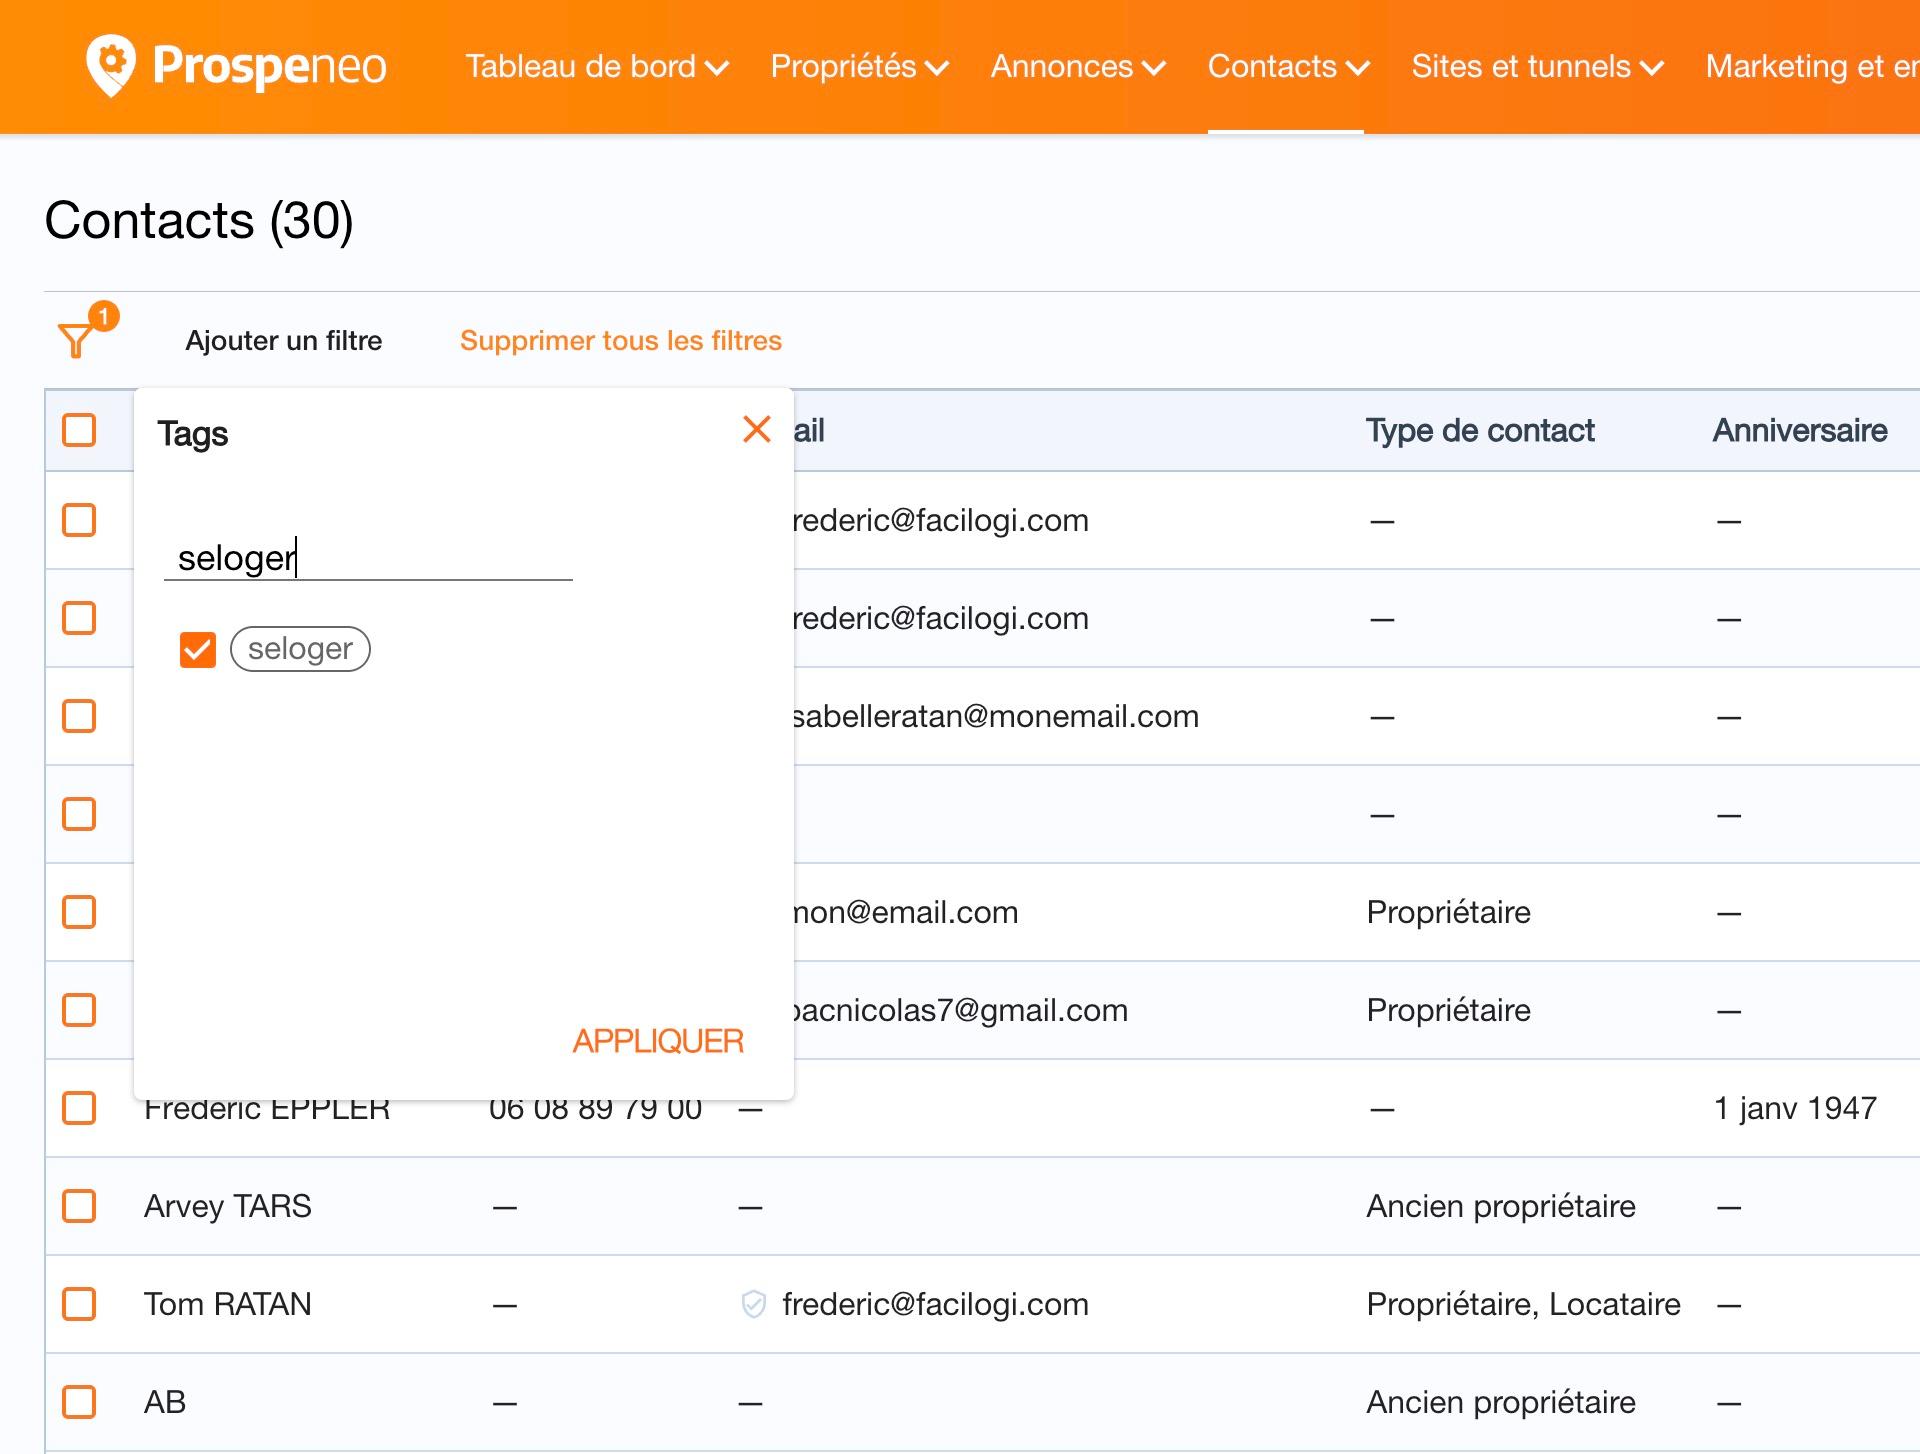Click Ancien propriétaire in Arvey TARS row
Image resolution: width=1920 pixels, height=1454 pixels.
click(1501, 1207)
